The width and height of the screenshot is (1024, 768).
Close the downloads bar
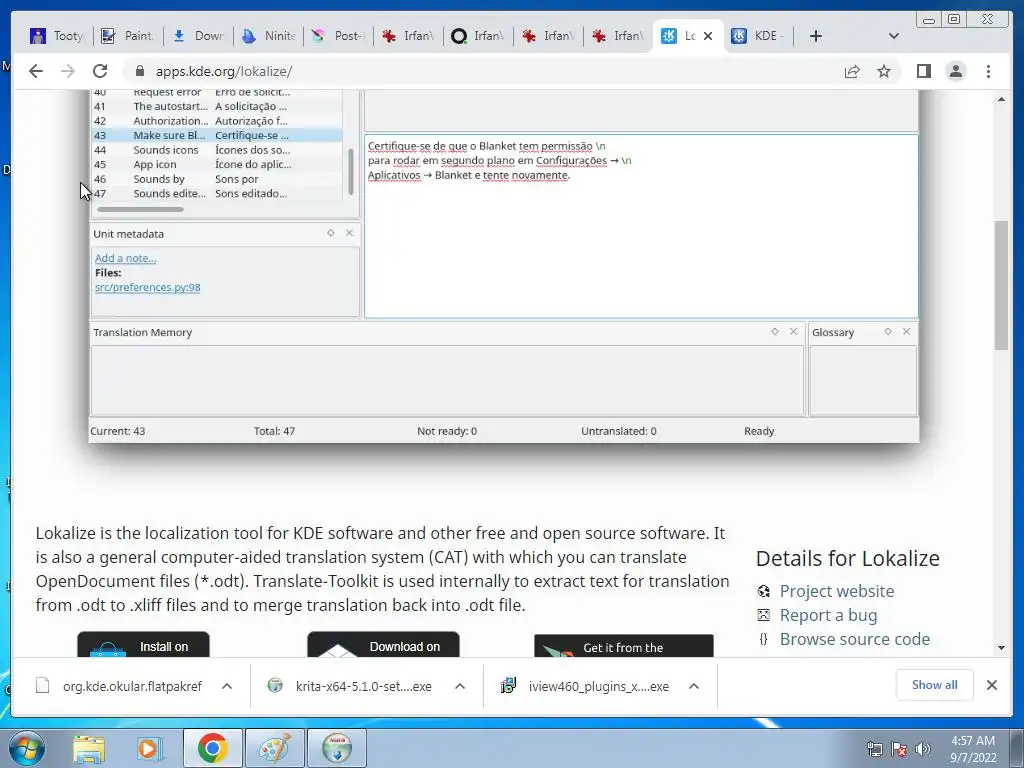point(992,685)
